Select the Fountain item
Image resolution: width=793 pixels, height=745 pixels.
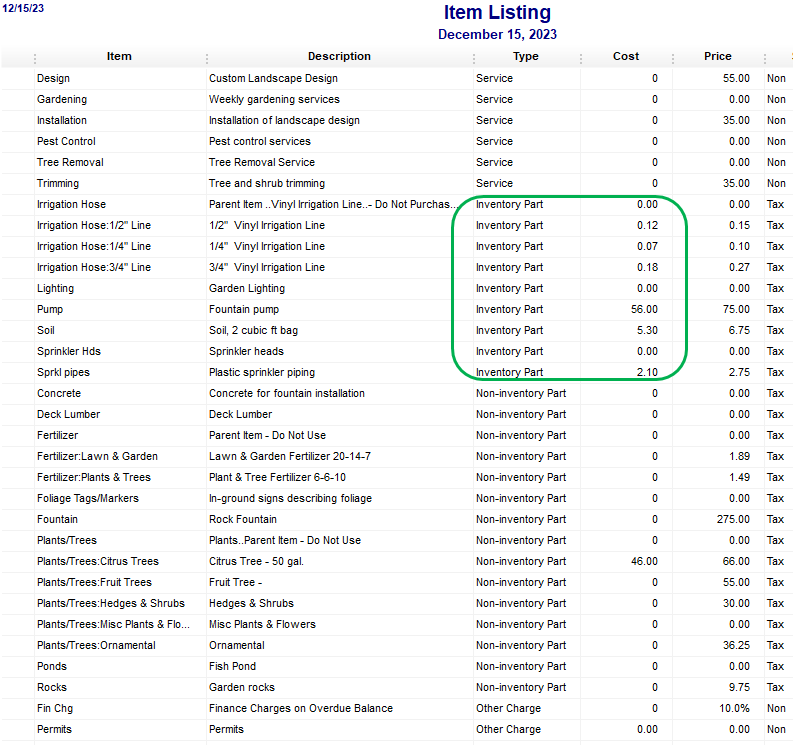click(57, 519)
